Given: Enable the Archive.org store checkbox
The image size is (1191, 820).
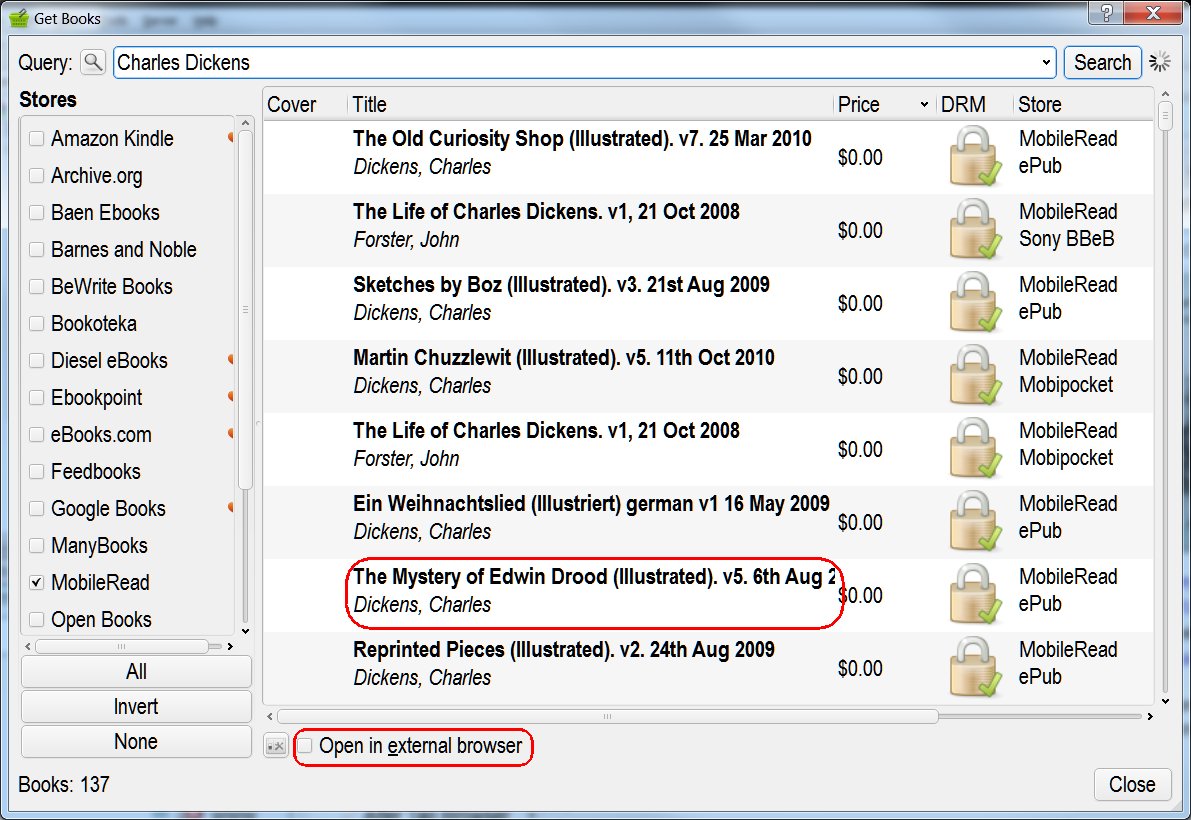Looking at the screenshot, I should [x=36, y=175].
